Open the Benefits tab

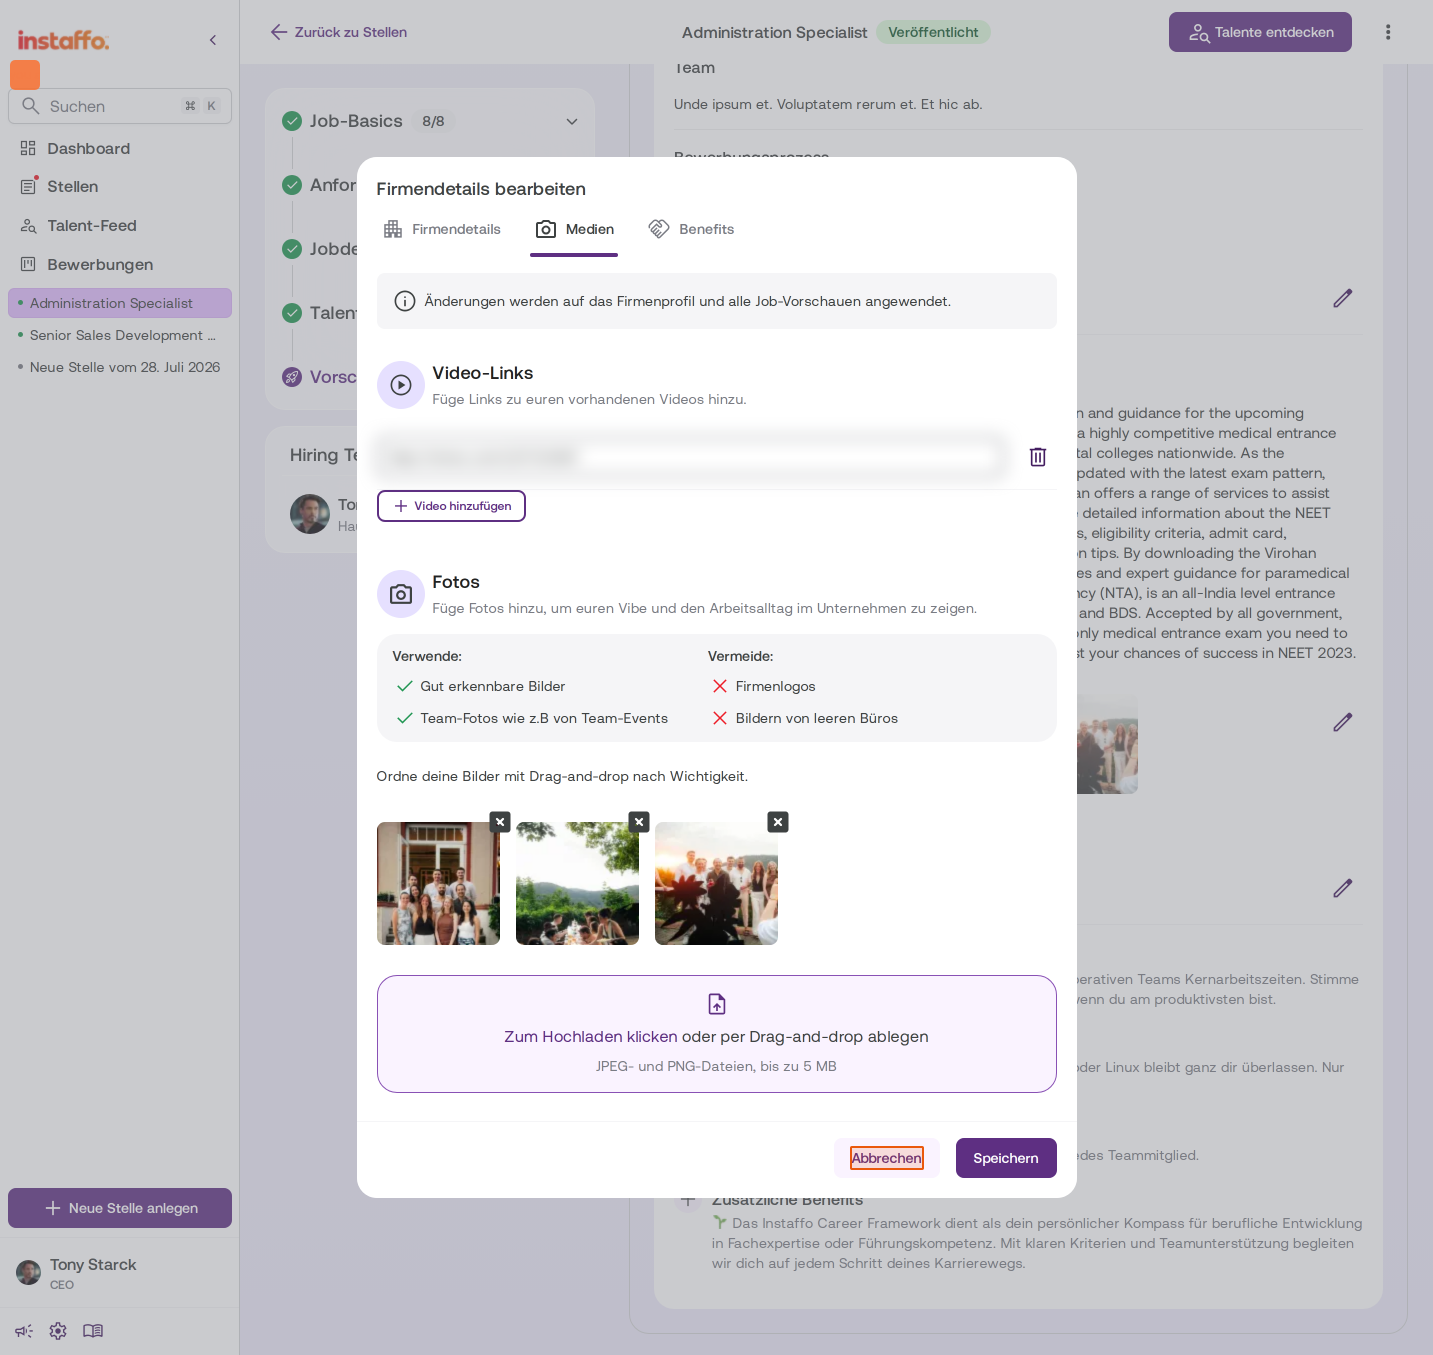(692, 229)
